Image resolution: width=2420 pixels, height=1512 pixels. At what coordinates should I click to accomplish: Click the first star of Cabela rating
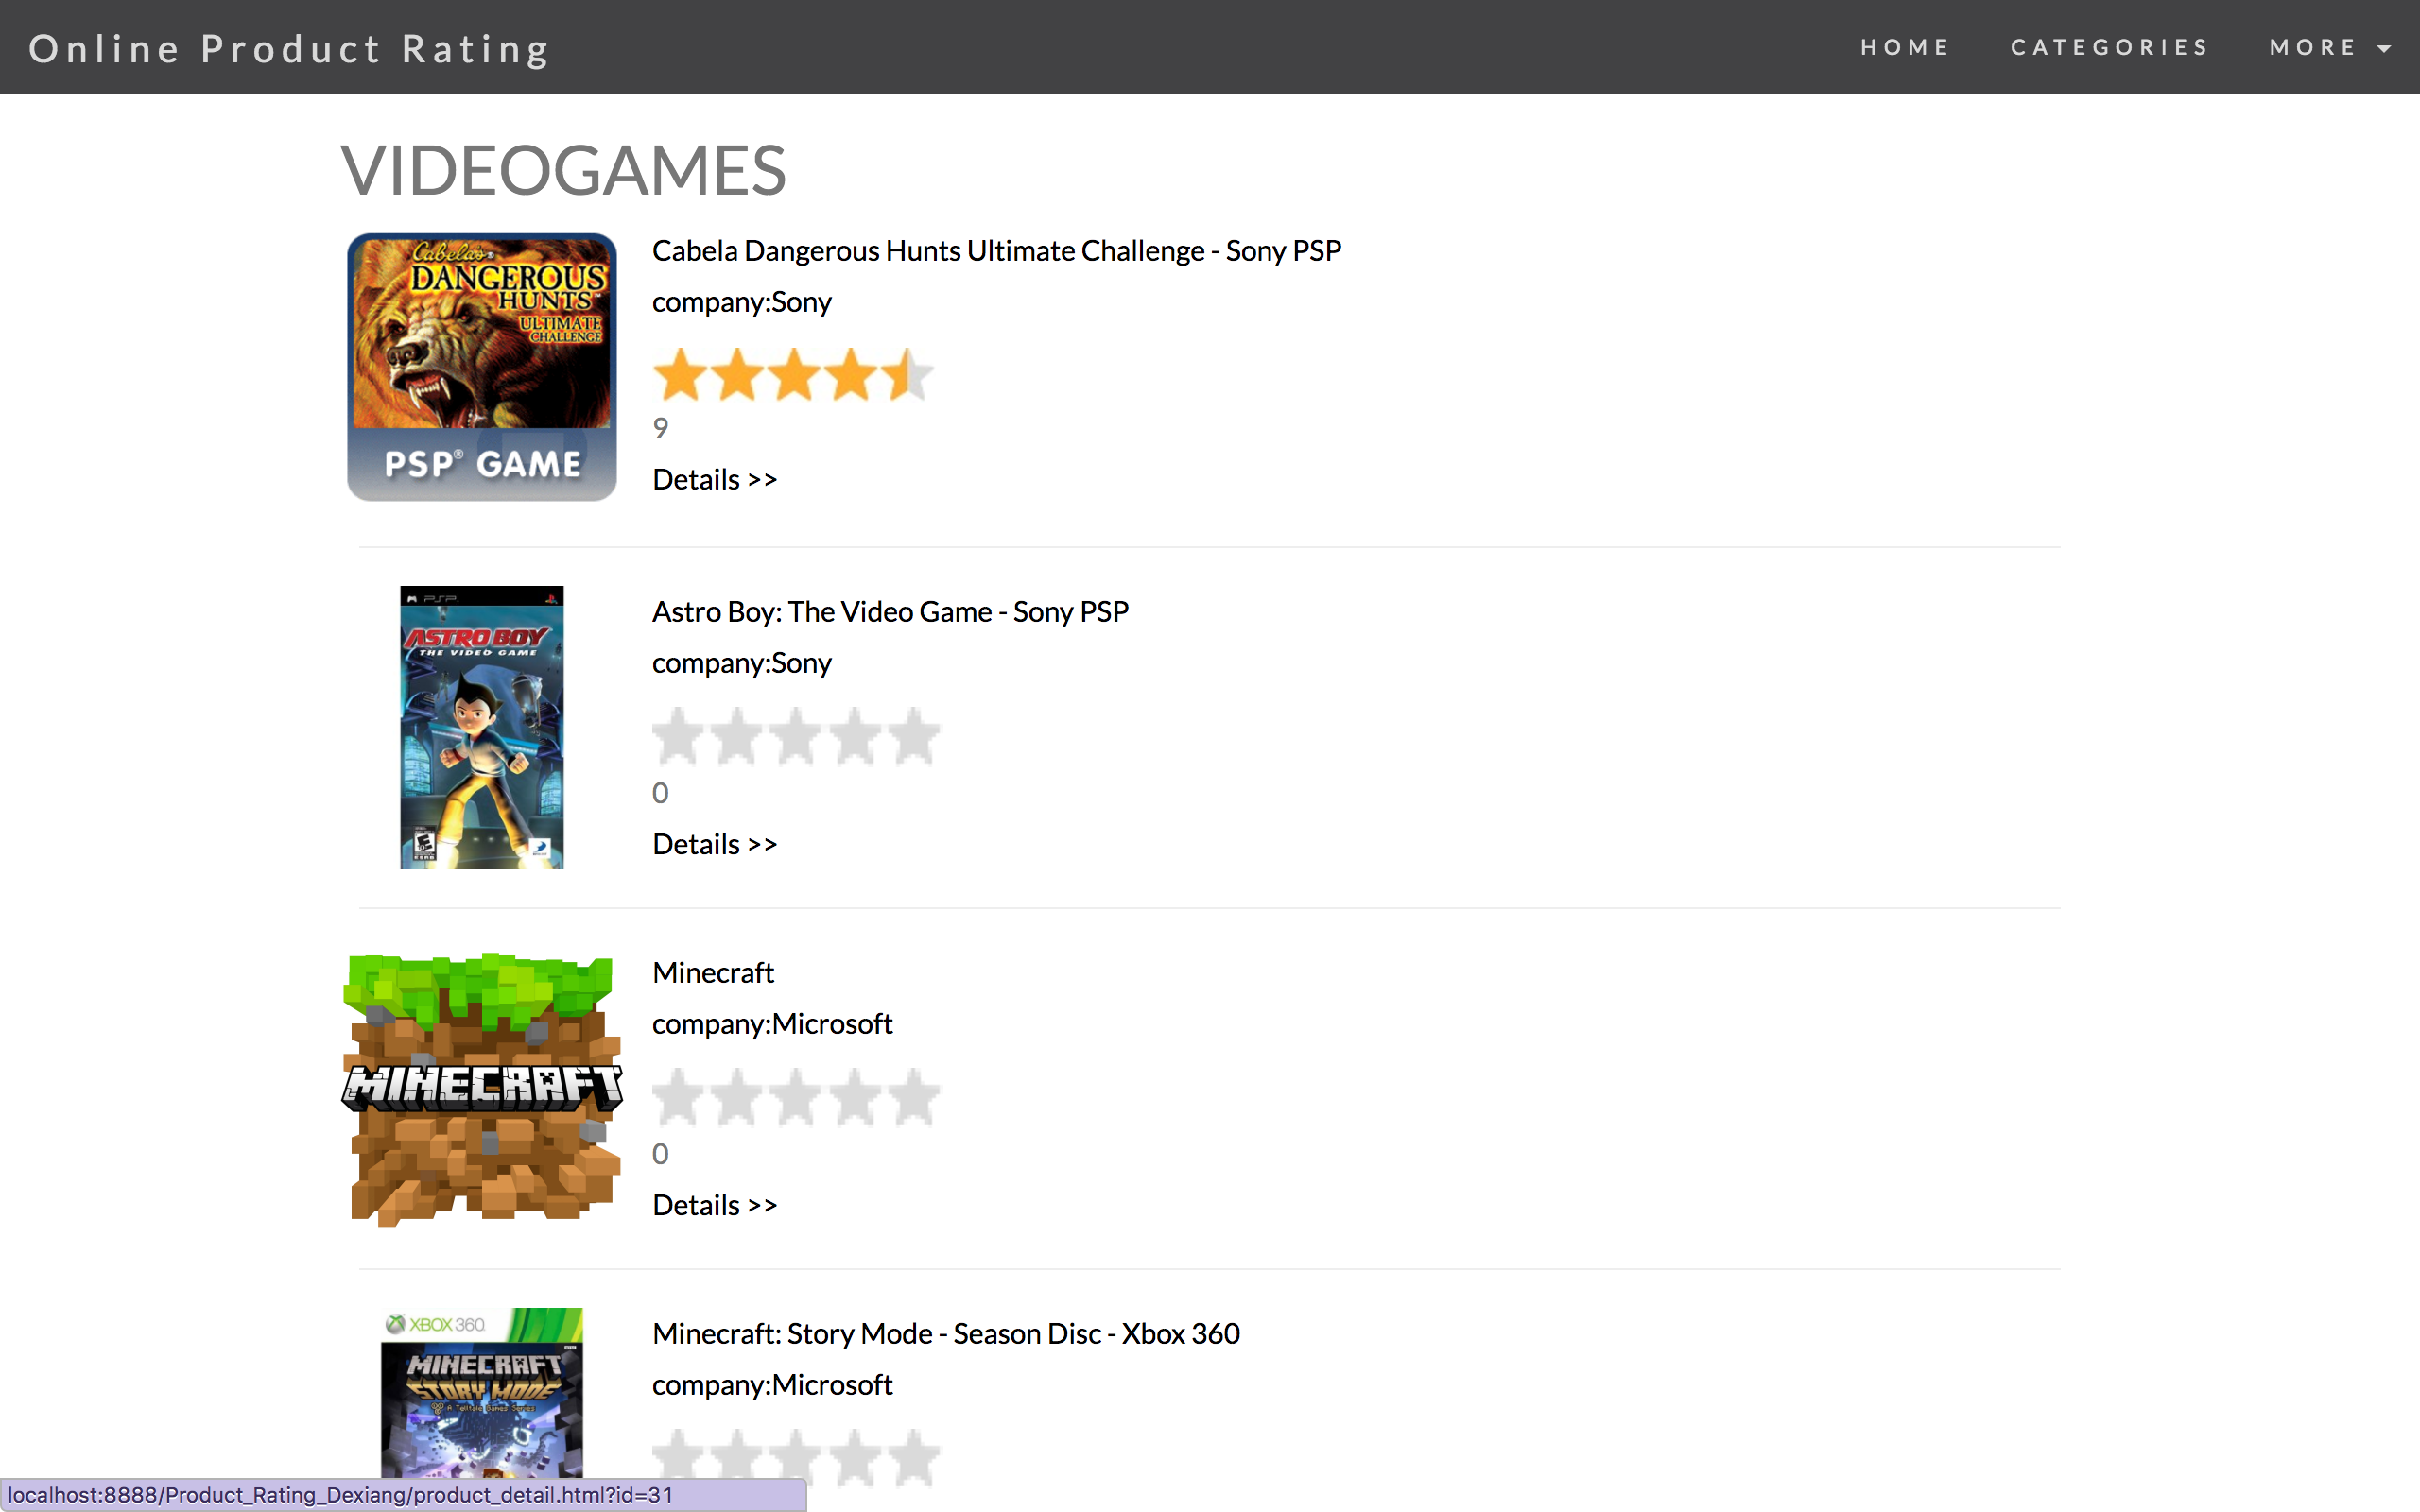(680, 376)
